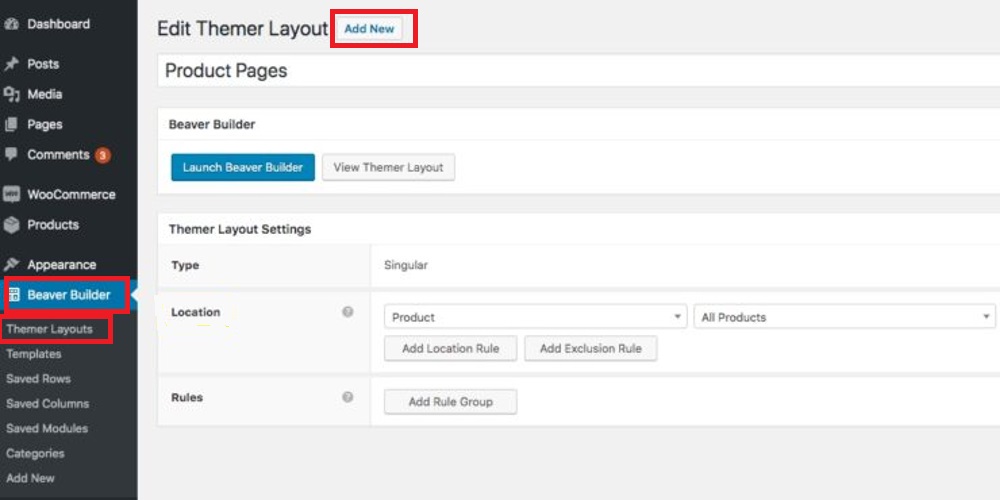This screenshot has height=500, width=1000.
Task: Click Add New in sidebar submenu
Action: pos(31,478)
